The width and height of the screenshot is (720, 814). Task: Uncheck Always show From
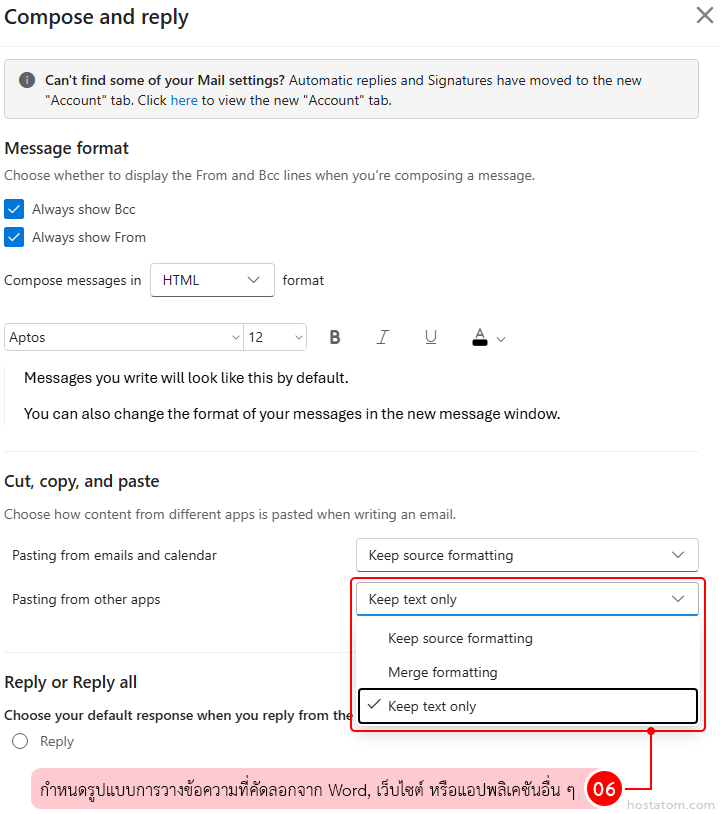click(x=14, y=237)
